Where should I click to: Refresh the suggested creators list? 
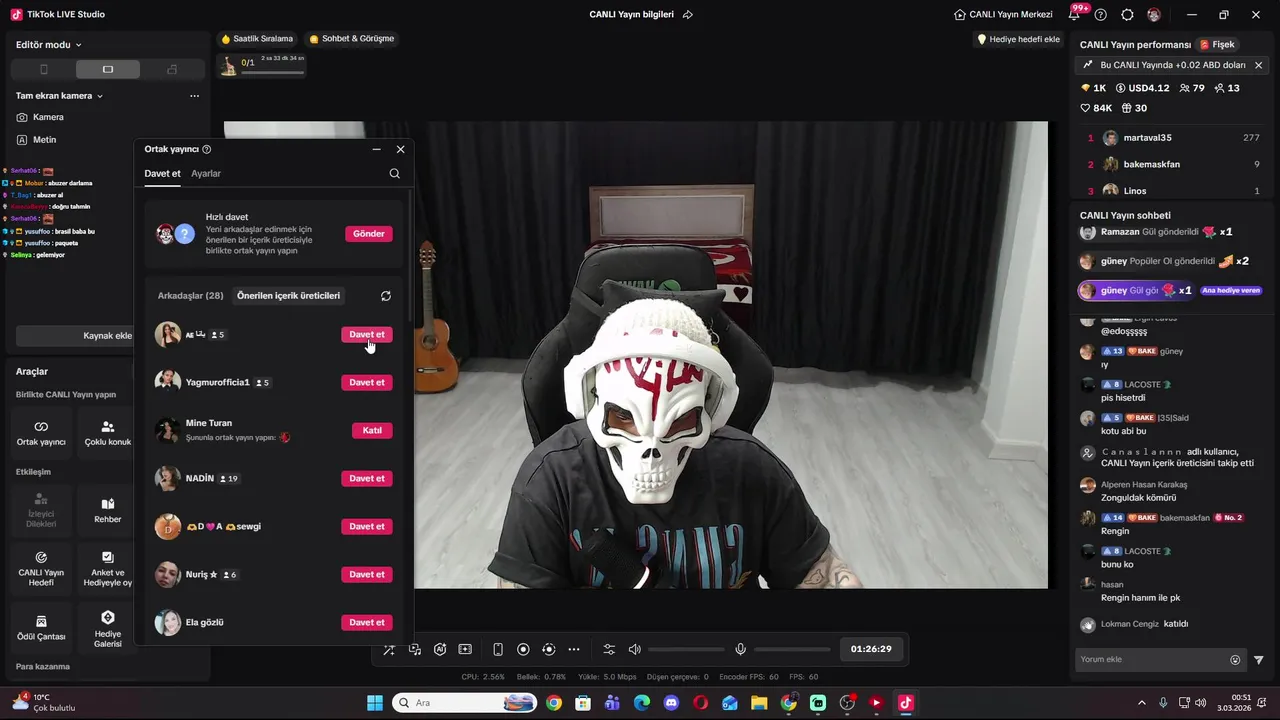[x=386, y=296]
